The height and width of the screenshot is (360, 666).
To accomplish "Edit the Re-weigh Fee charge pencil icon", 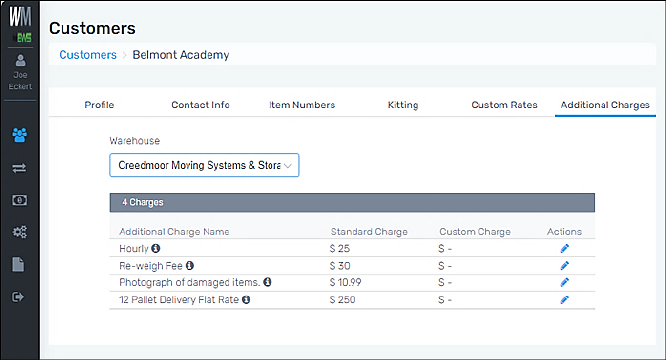I will (x=564, y=266).
